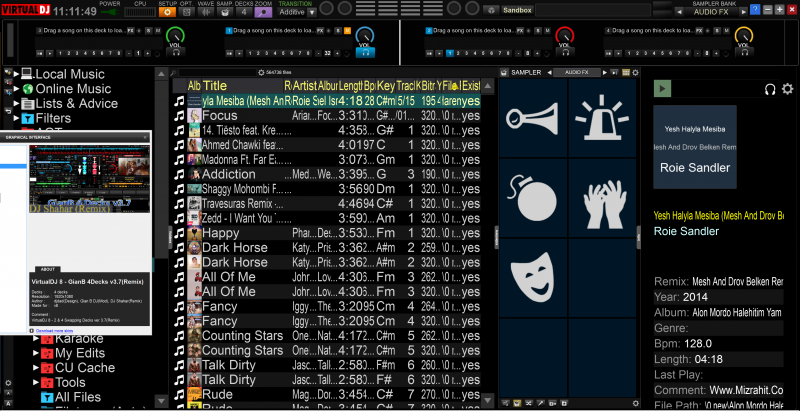Open the track info panel settings gear

coord(787,89)
